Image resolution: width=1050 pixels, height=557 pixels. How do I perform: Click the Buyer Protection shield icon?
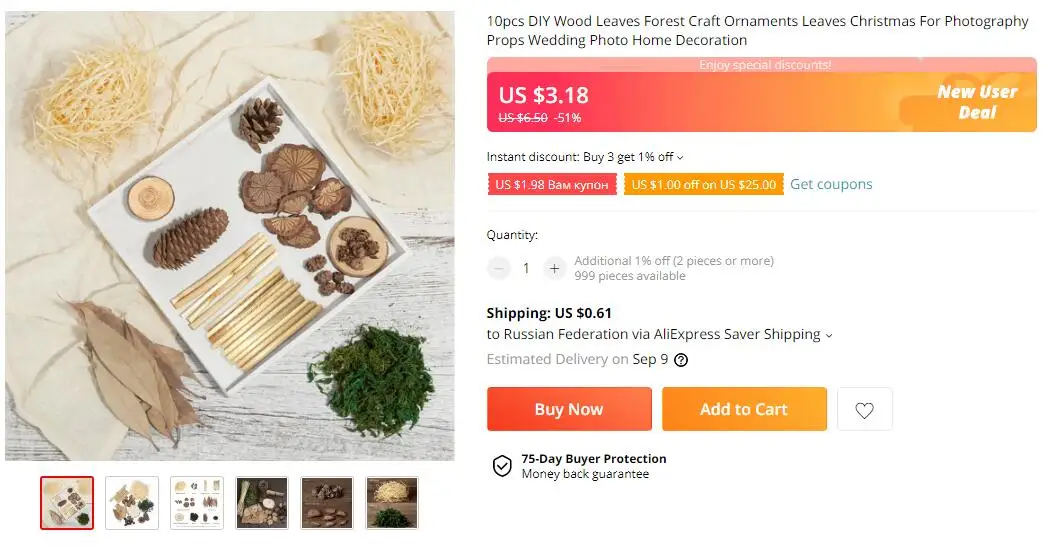(x=502, y=466)
